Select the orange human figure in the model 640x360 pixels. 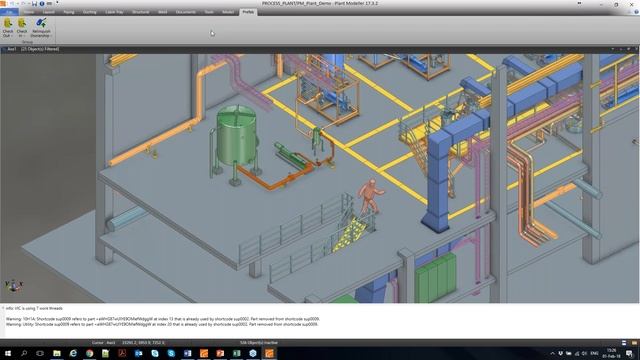pyautogui.click(x=370, y=196)
